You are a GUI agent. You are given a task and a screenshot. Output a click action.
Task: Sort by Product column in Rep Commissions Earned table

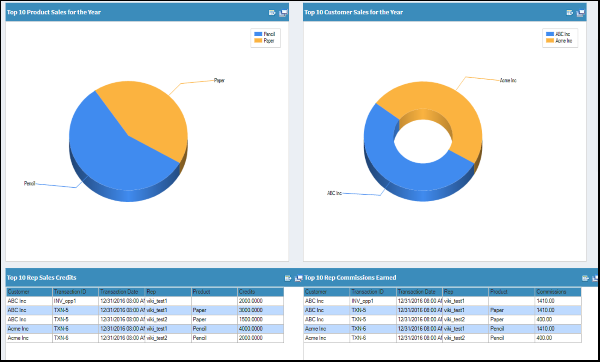pos(512,292)
